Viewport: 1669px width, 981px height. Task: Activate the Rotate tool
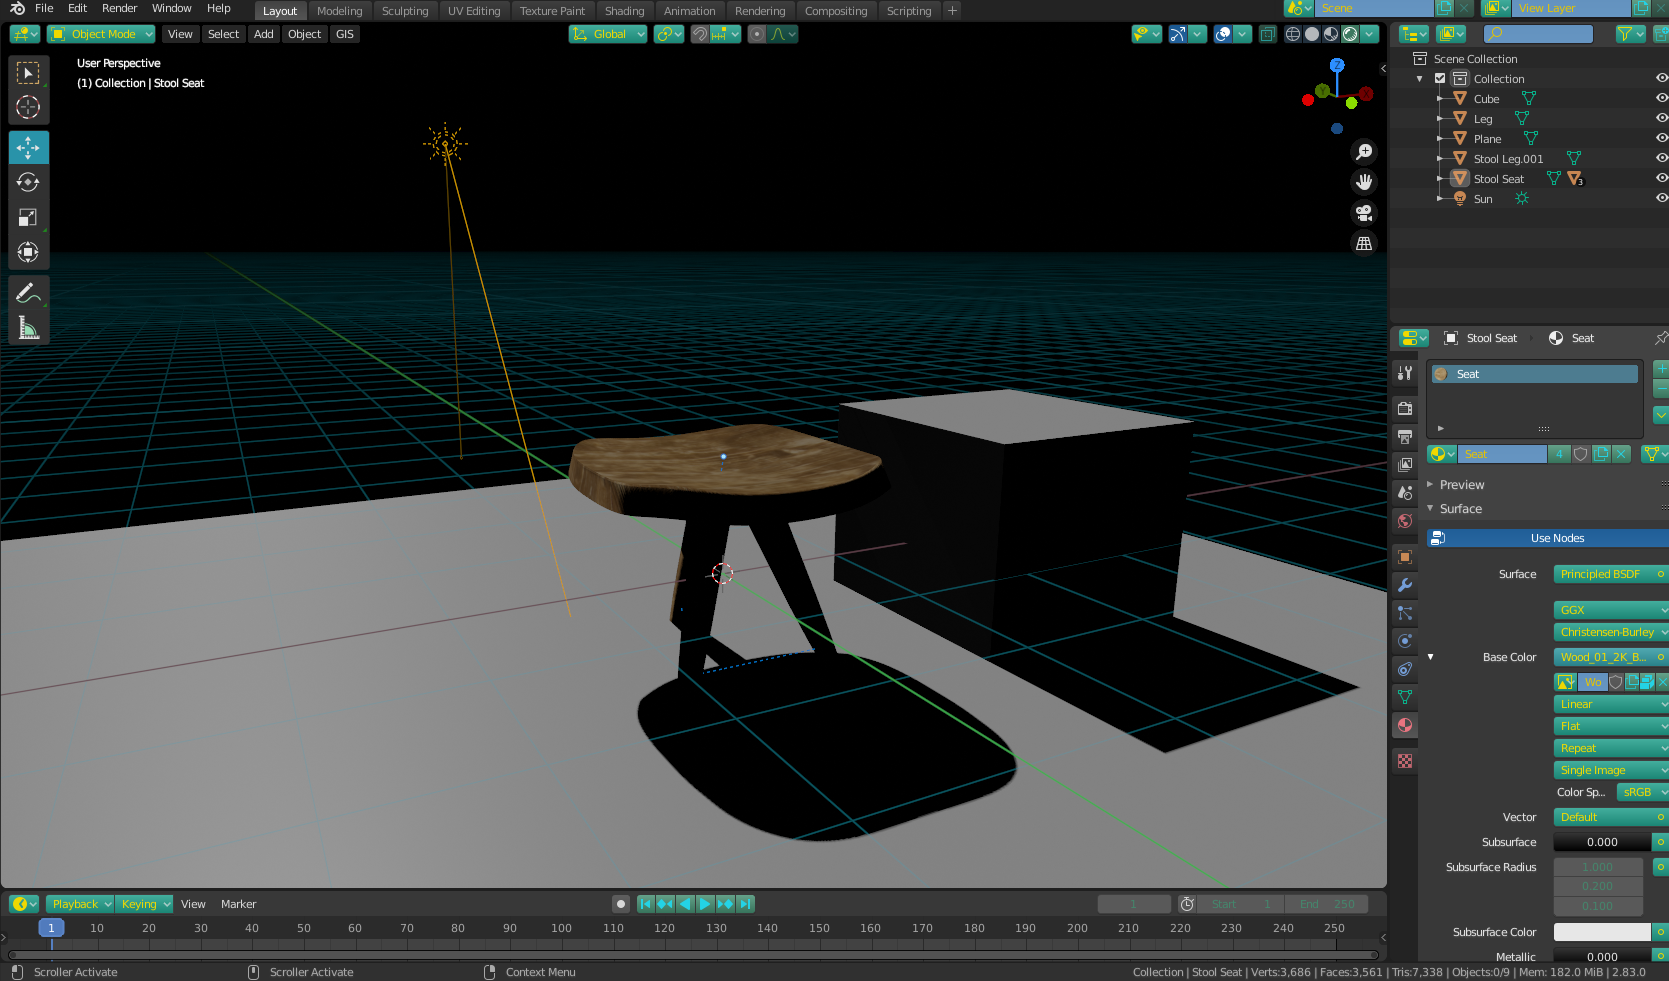tap(28, 182)
